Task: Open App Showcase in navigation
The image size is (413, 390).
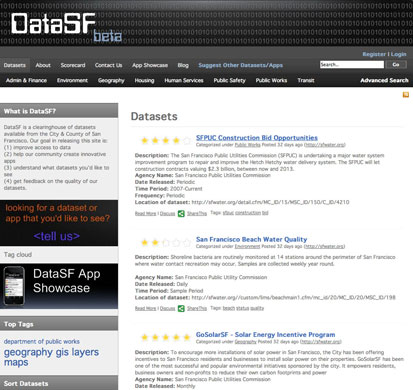Action: (x=150, y=65)
